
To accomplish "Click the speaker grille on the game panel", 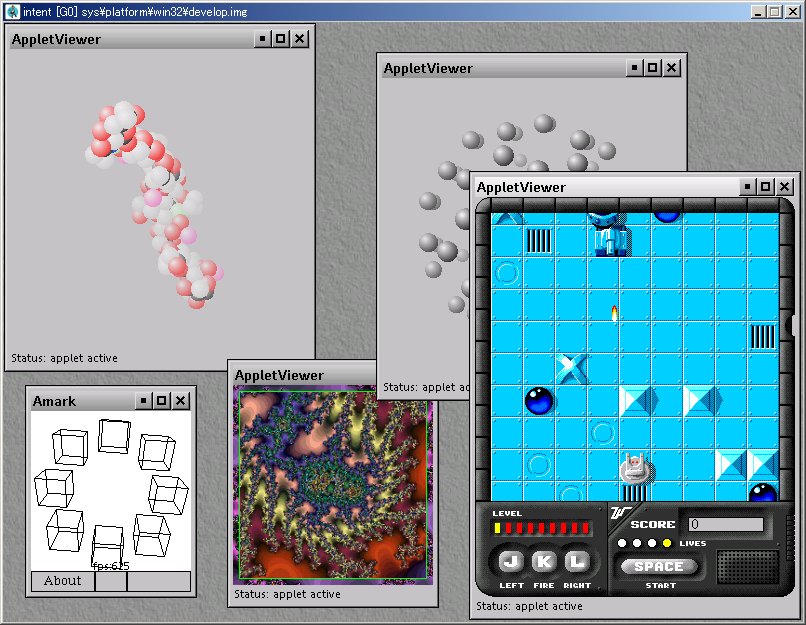I will pyautogui.click(x=748, y=566).
